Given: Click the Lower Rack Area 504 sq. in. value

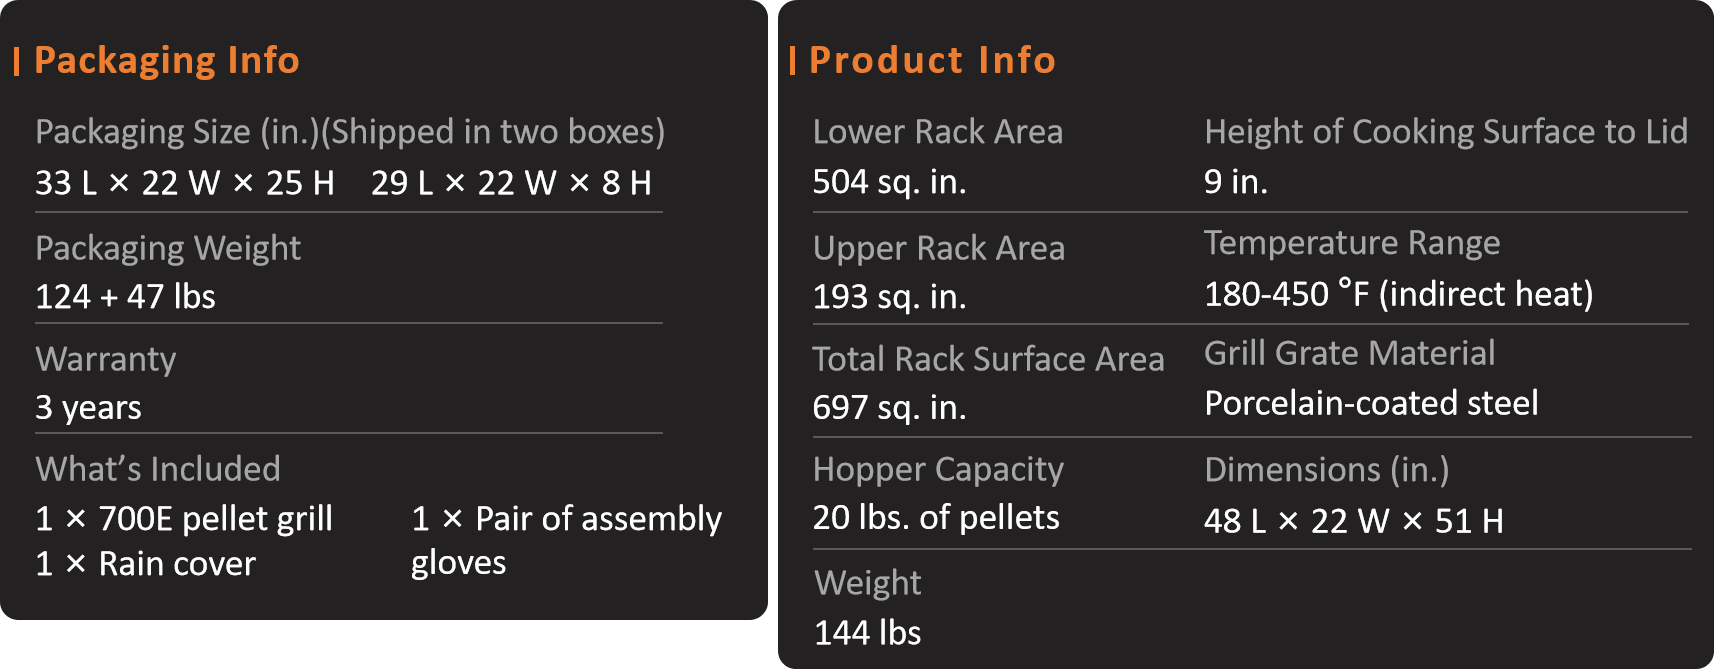Looking at the screenshot, I should [x=889, y=182].
